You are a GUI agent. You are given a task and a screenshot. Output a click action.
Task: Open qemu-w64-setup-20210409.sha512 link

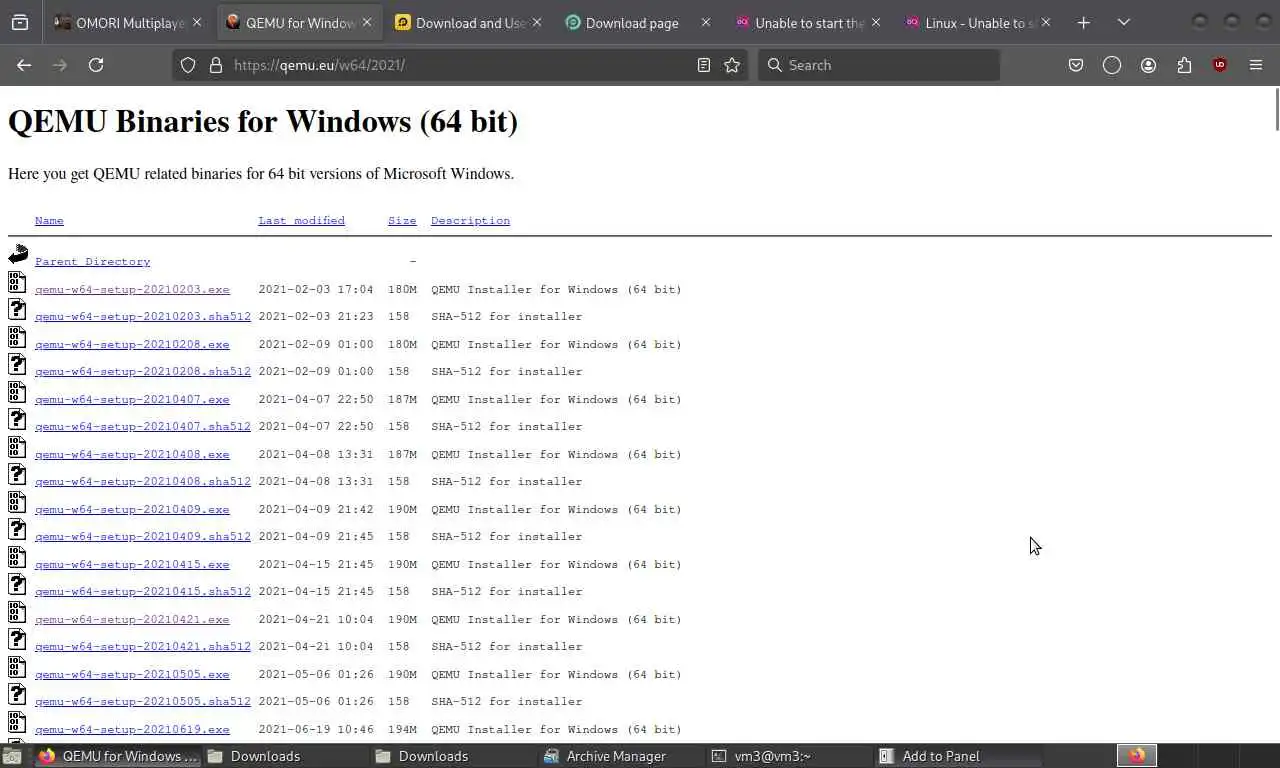click(x=143, y=537)
